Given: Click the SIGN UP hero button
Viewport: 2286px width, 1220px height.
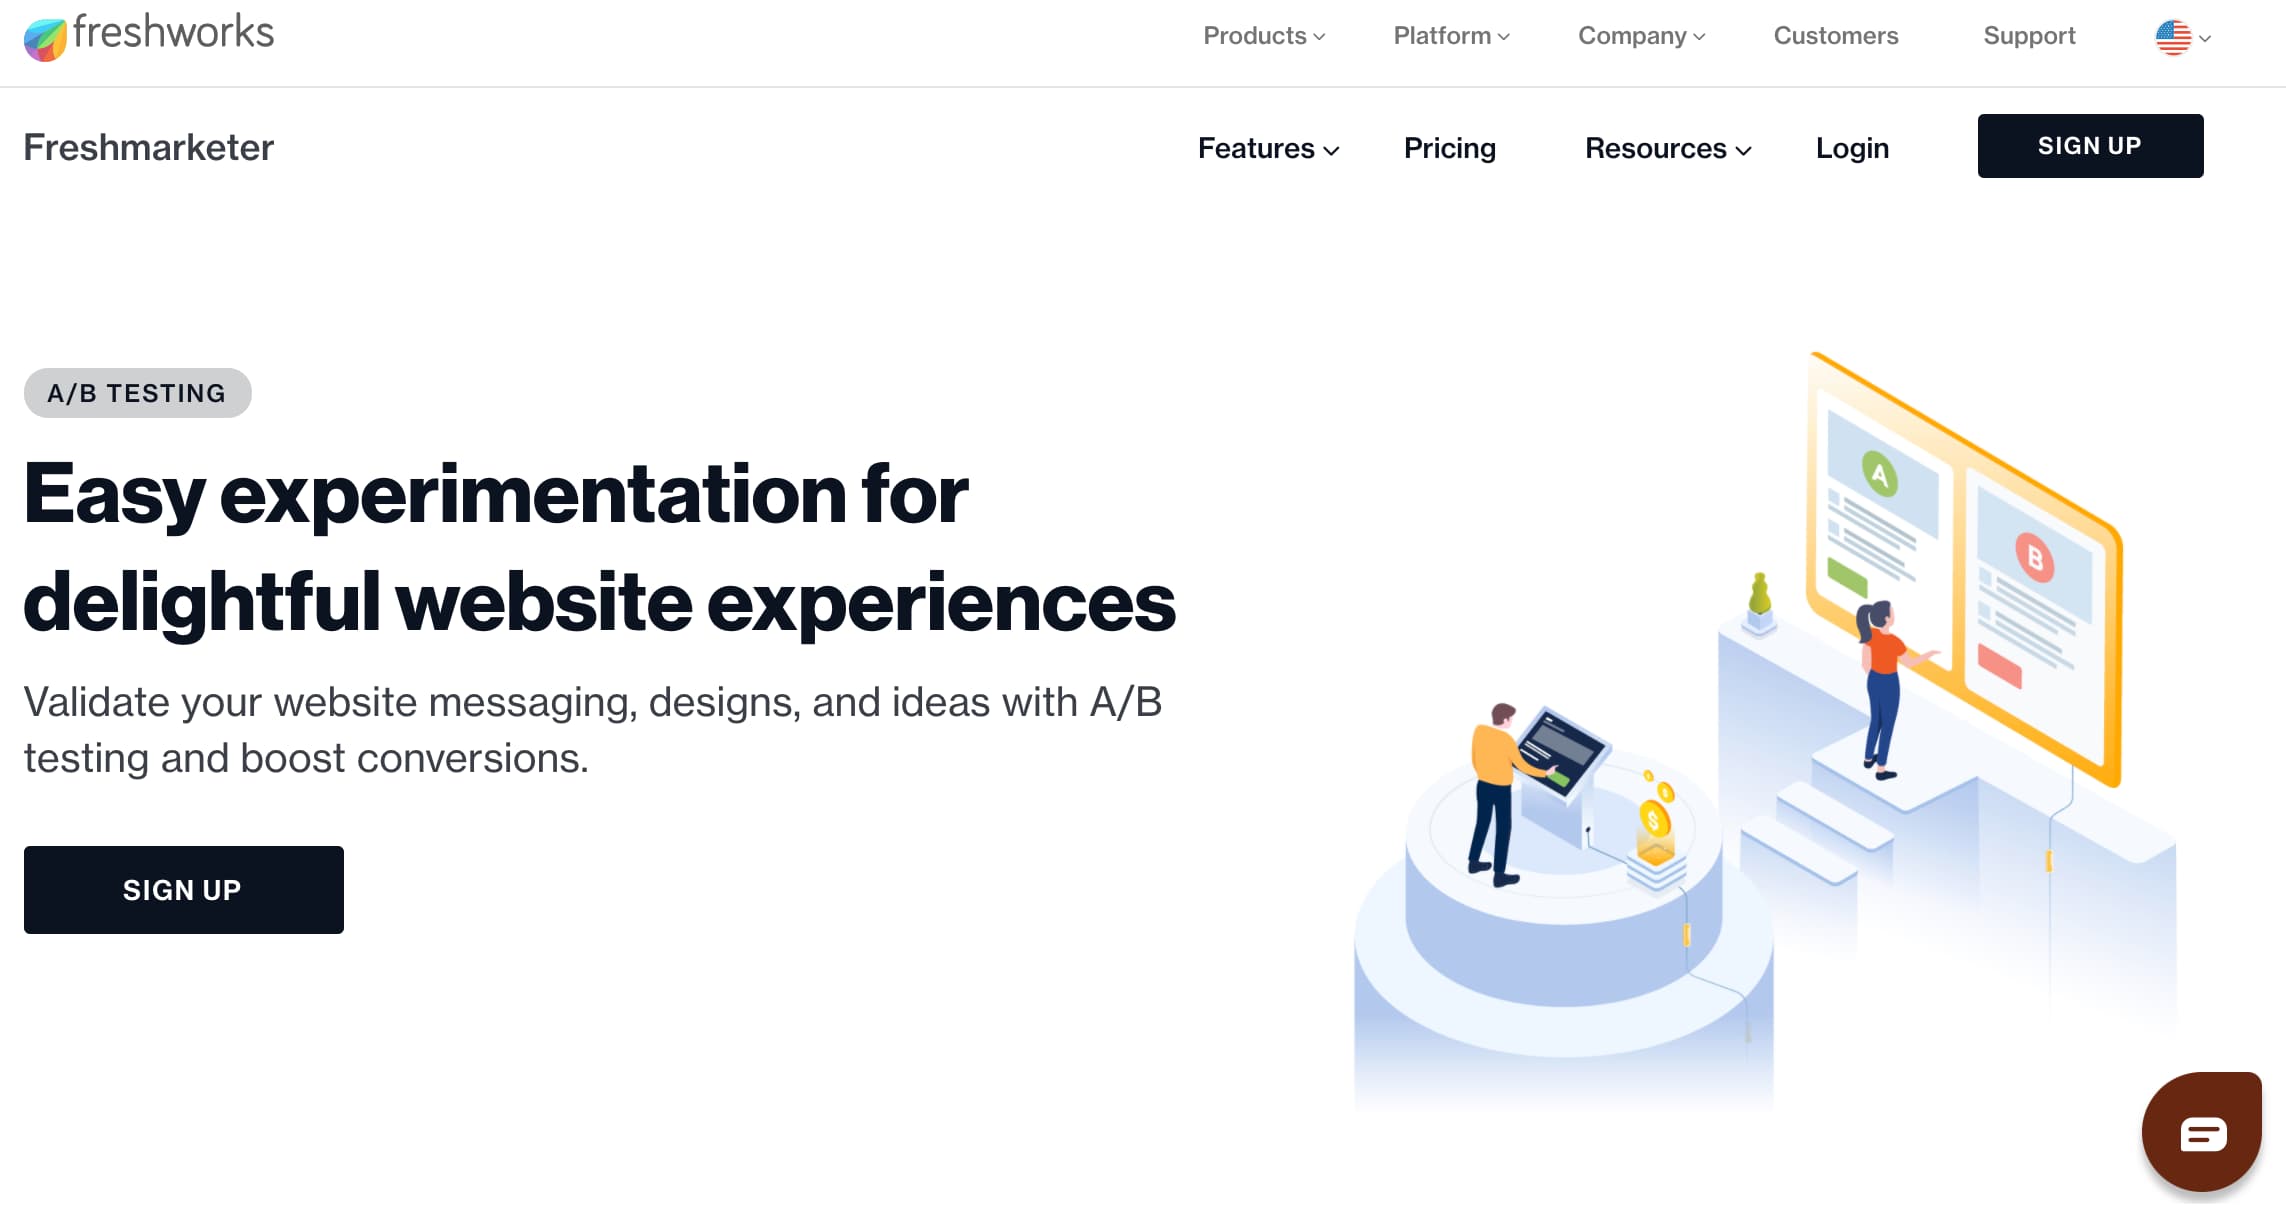Looking at the screenshot, I should pos(183,887).
